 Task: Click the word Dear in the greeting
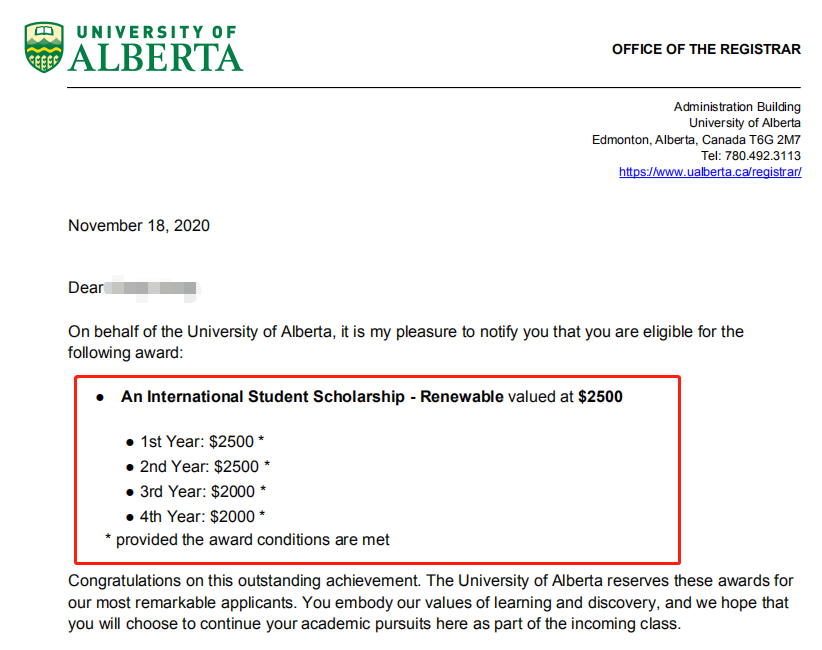click(x=85, y=288)
